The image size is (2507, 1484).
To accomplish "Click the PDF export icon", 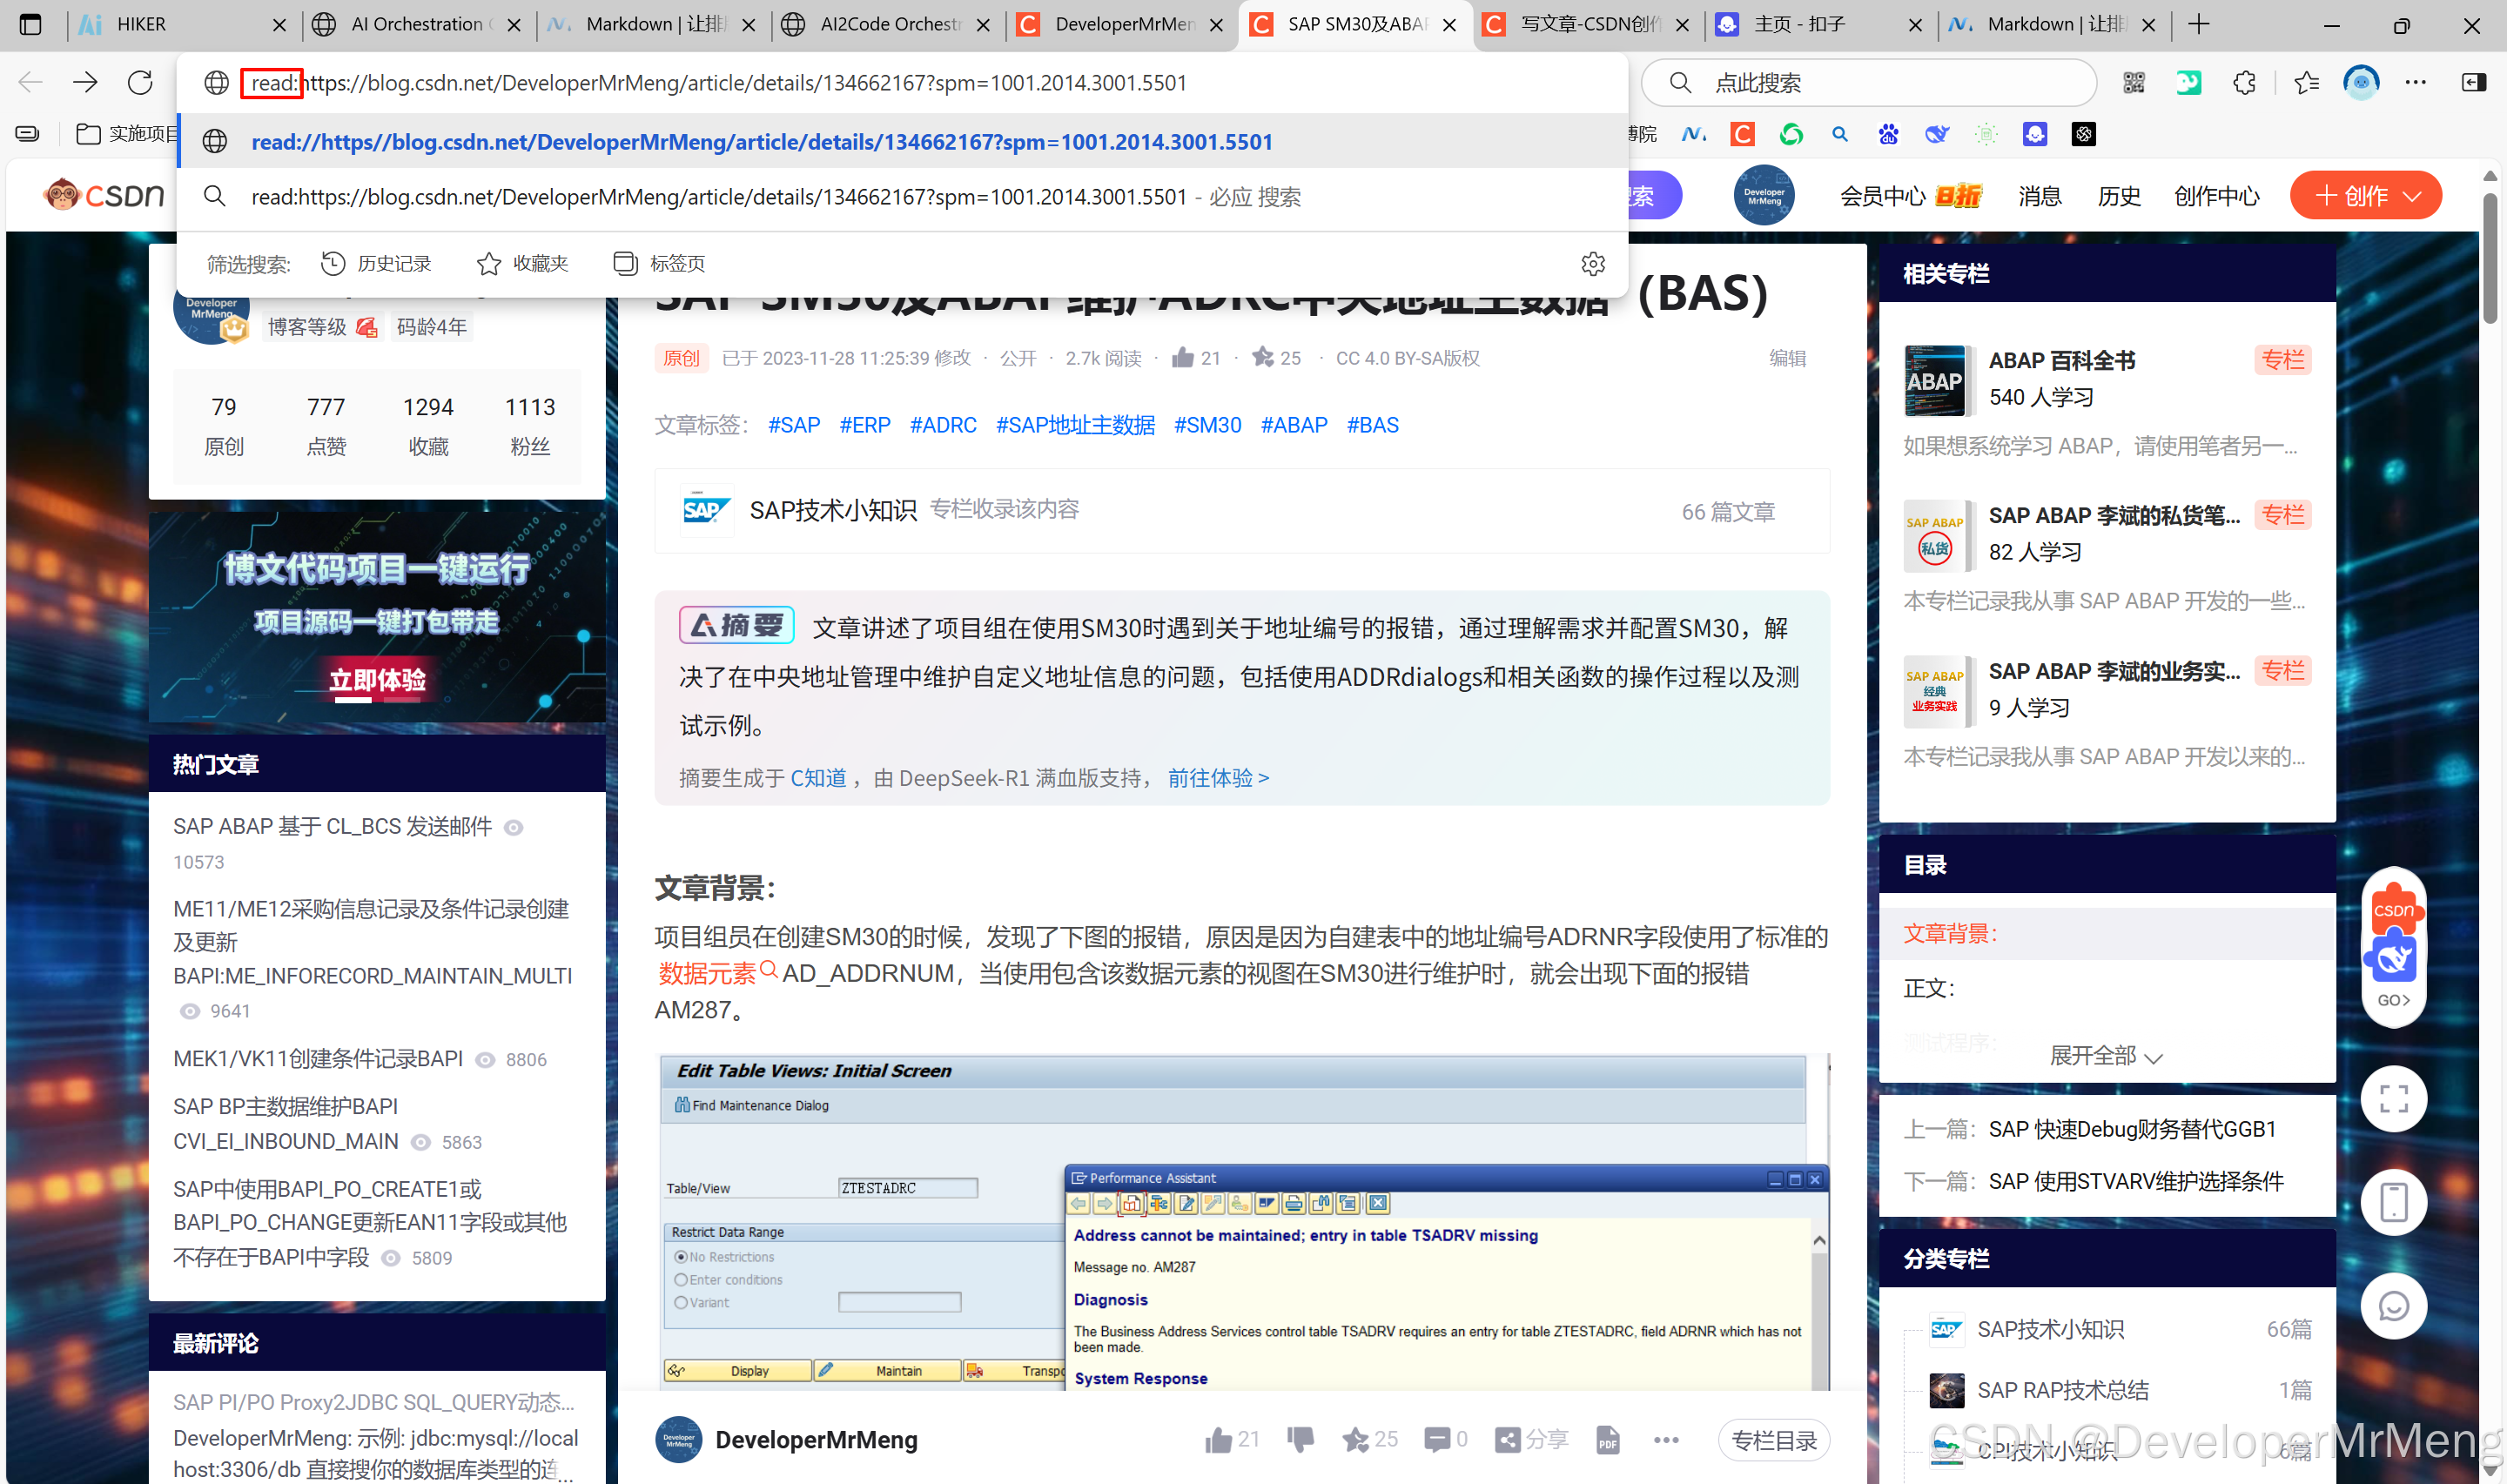I will [x=1607, y=1440].
